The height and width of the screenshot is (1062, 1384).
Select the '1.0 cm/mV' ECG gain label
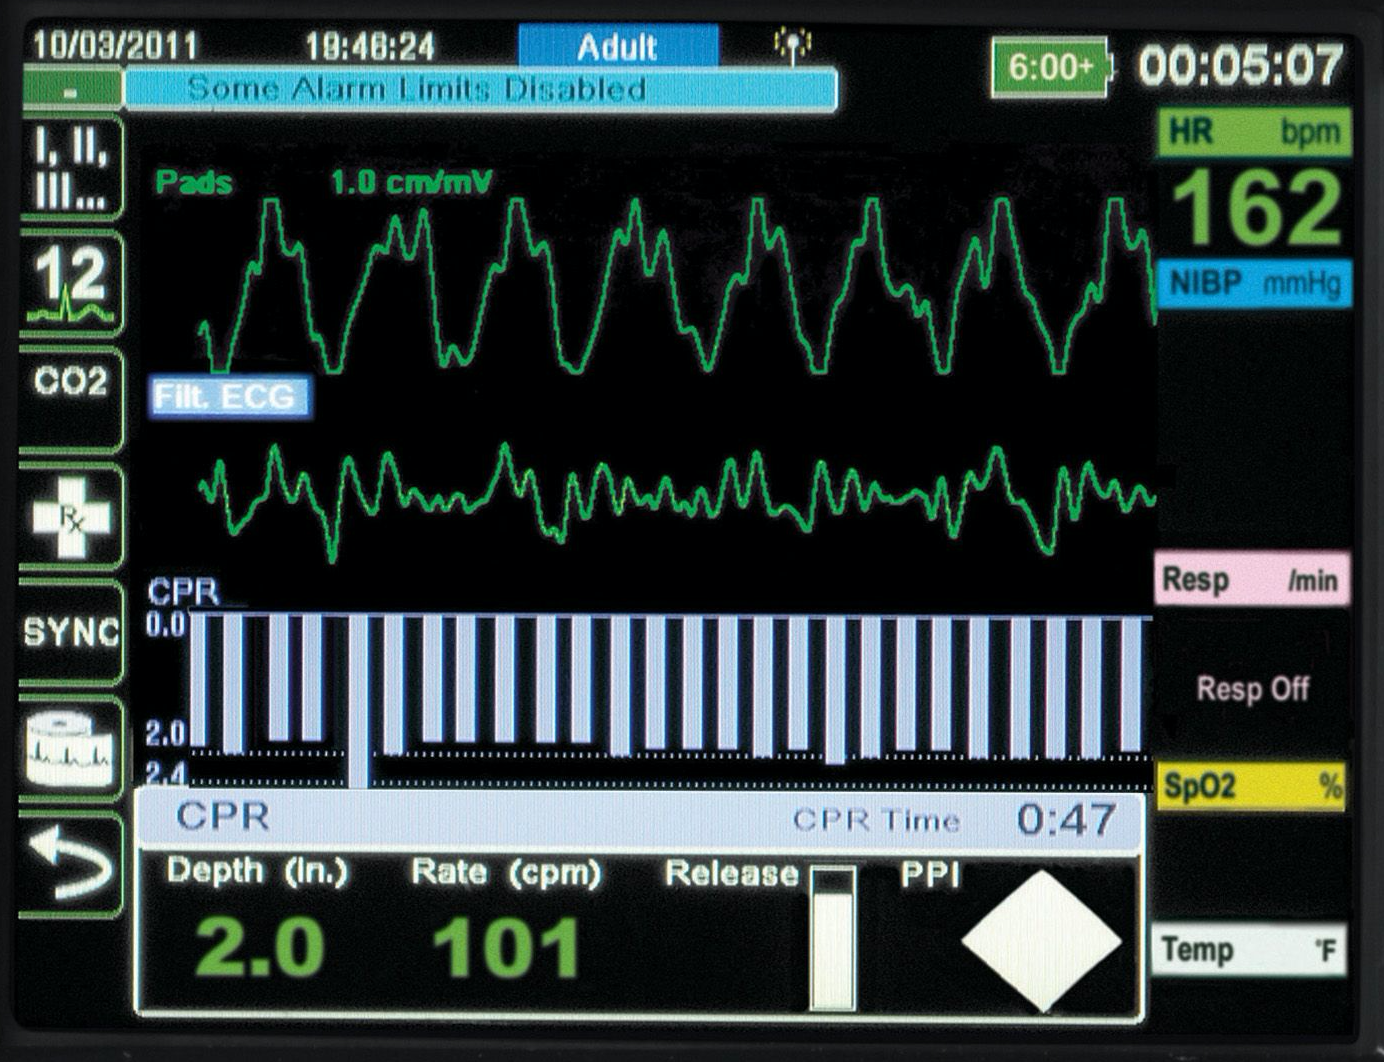(411, 183)
